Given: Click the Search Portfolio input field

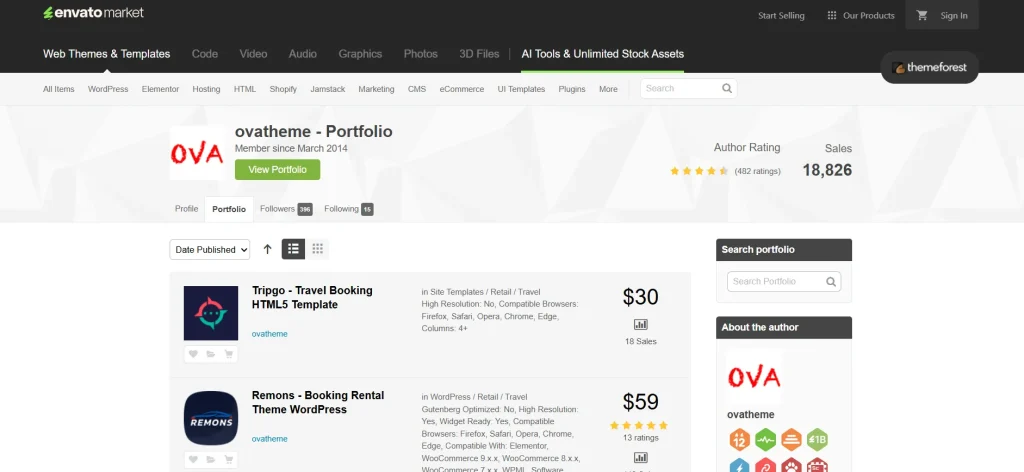Looking at the screenshot, I should click(776, 281).
